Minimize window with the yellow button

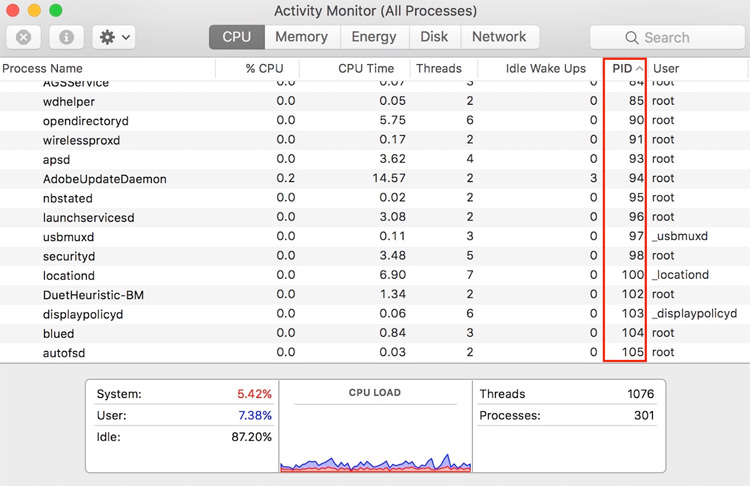click(34, 11)
